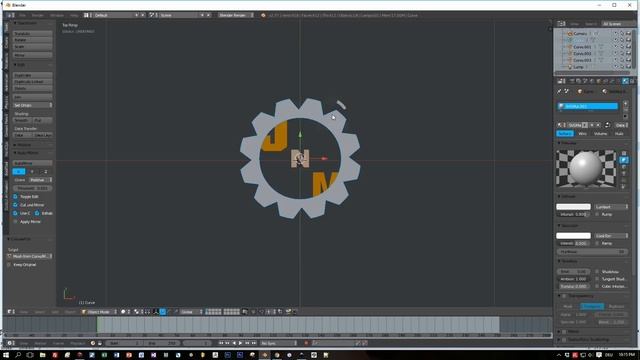Click the 3D view editor type icon
The image size is (640, 360).
pos(9,311)
